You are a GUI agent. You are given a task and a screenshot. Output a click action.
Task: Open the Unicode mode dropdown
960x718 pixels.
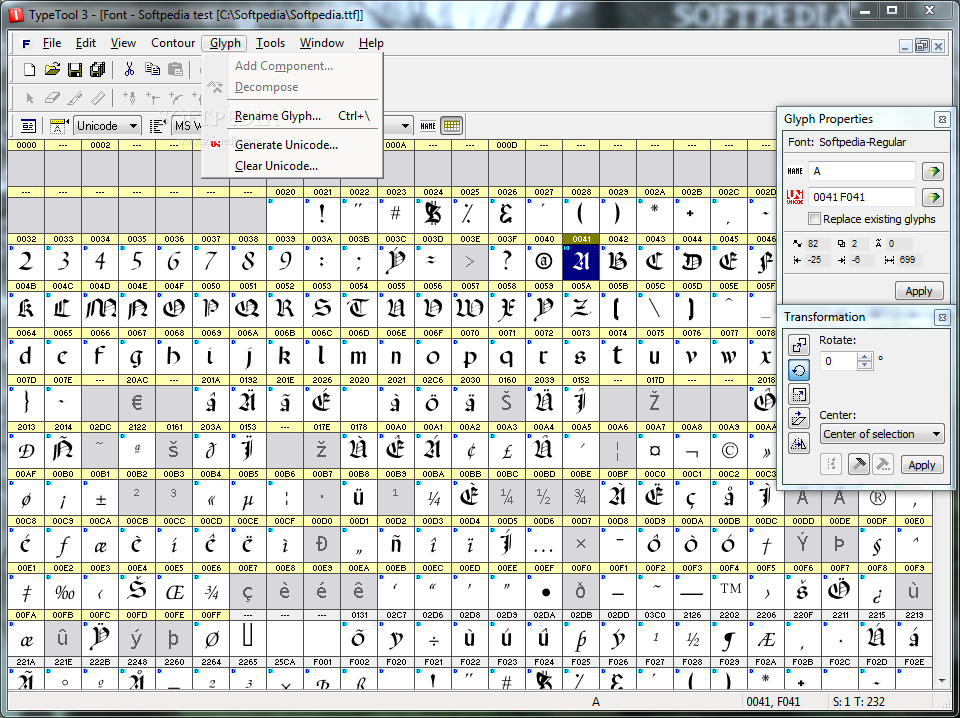coord(108,126)
